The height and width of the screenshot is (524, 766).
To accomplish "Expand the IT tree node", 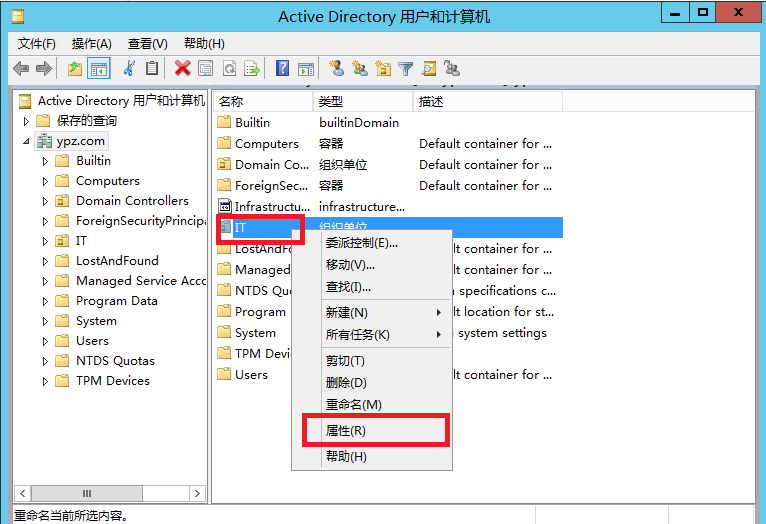I will [x=45, y=241].
